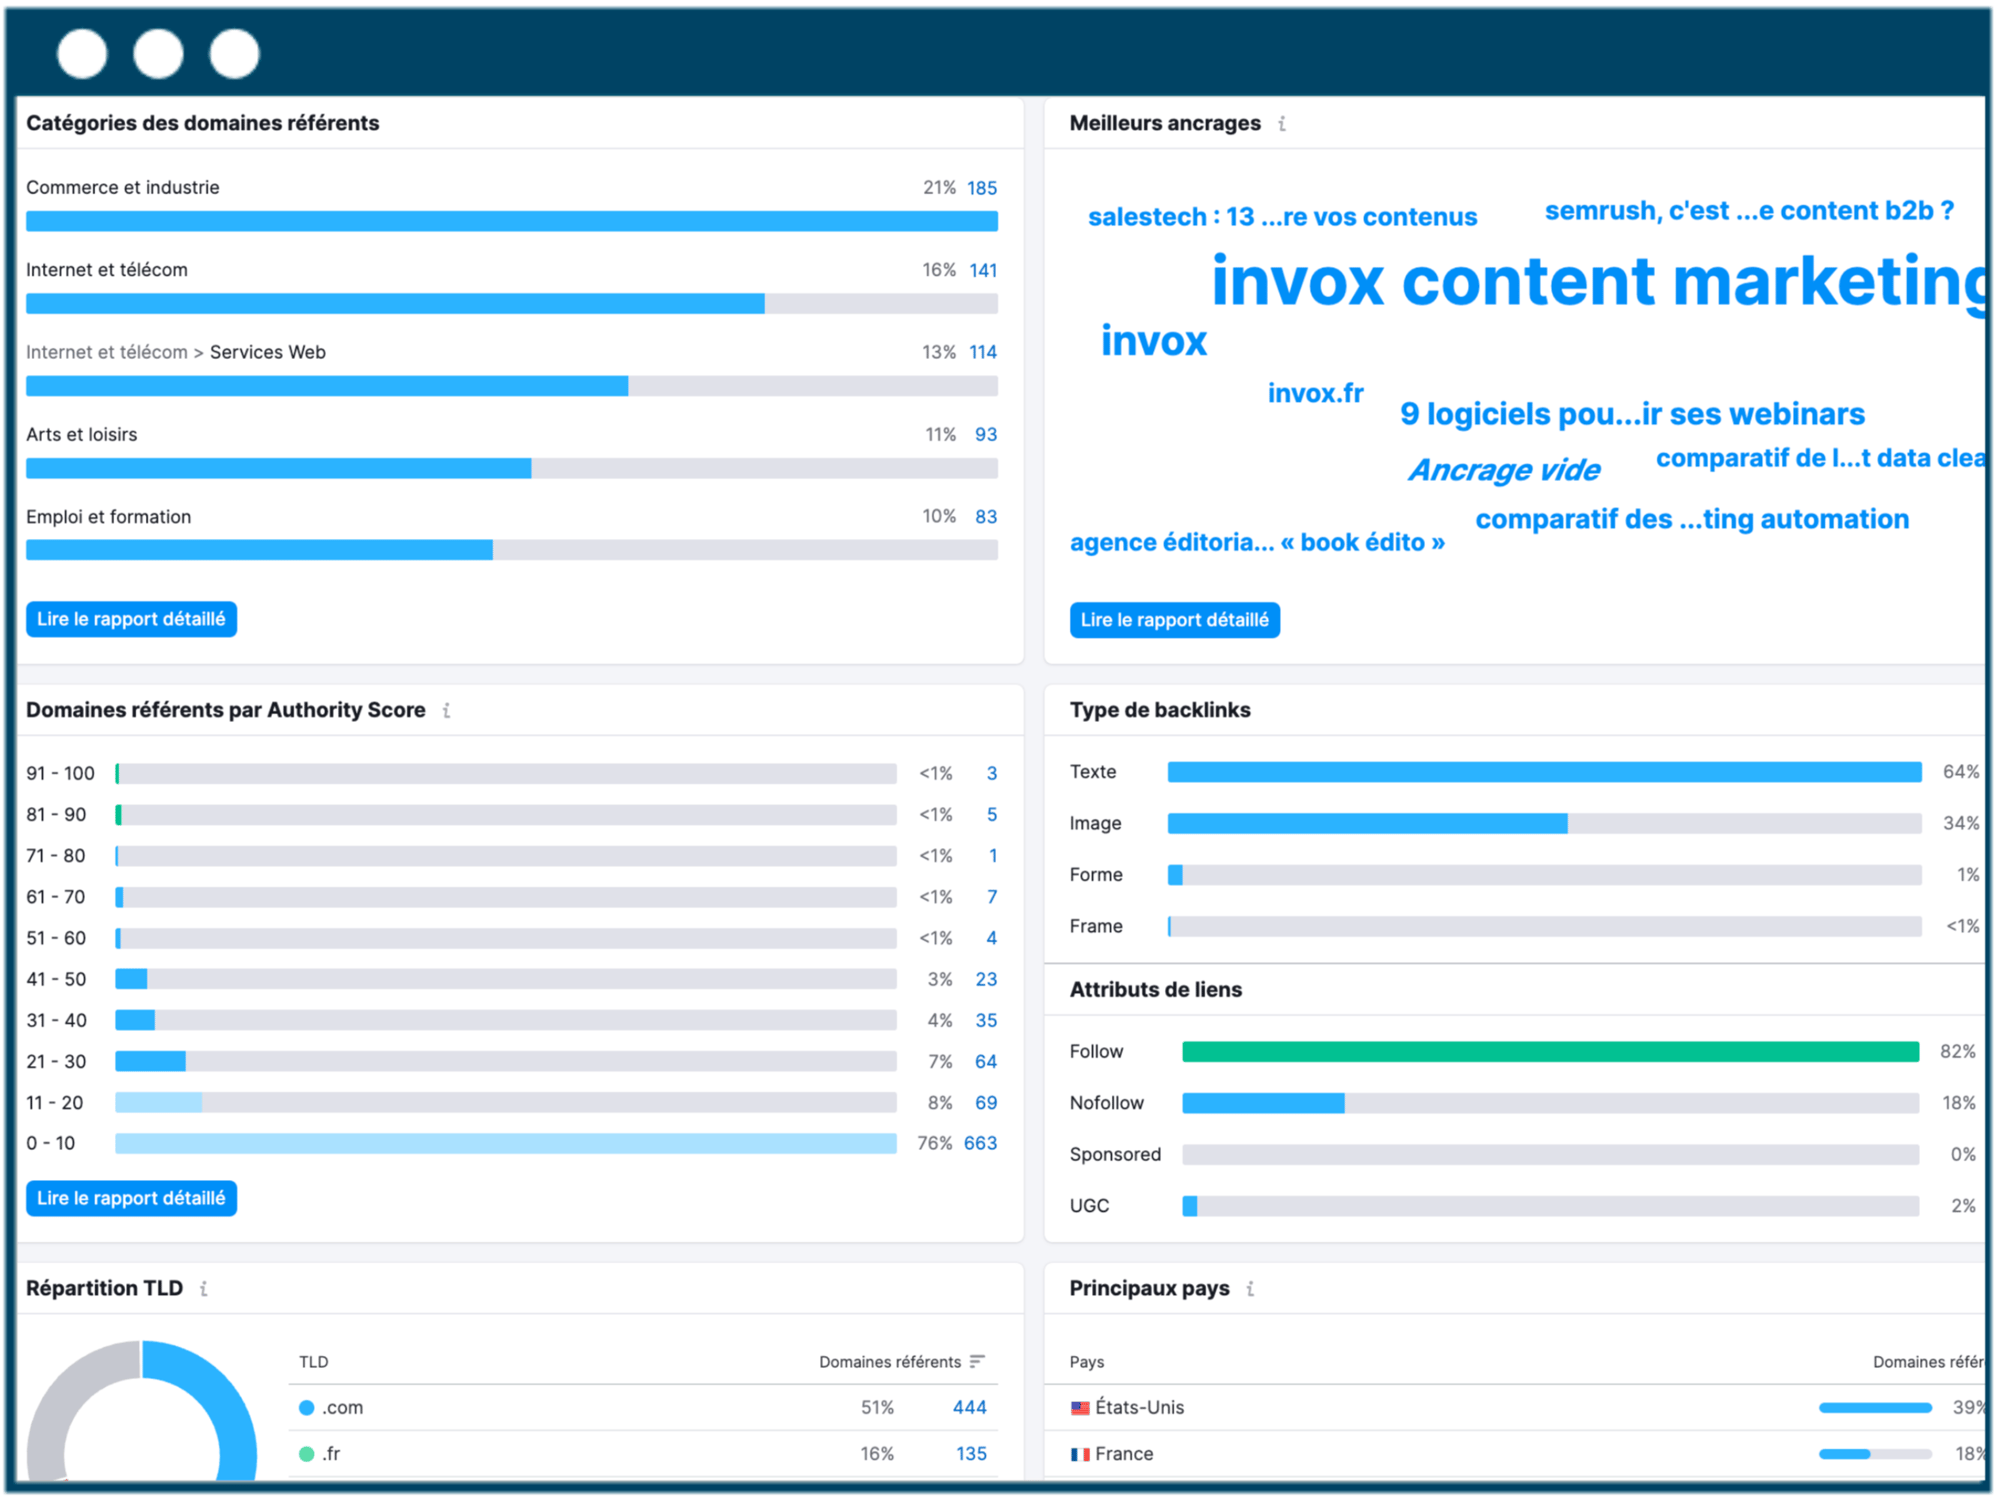The height and width of the screenshot is (1501, 2000).
Task: Open detailed report for Catégories des domaines référents
Action: [x=131, y=620]
